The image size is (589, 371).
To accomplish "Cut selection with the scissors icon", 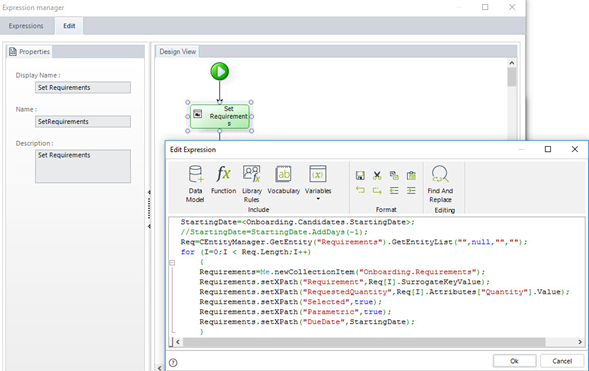I will click(x=377, y=175).
